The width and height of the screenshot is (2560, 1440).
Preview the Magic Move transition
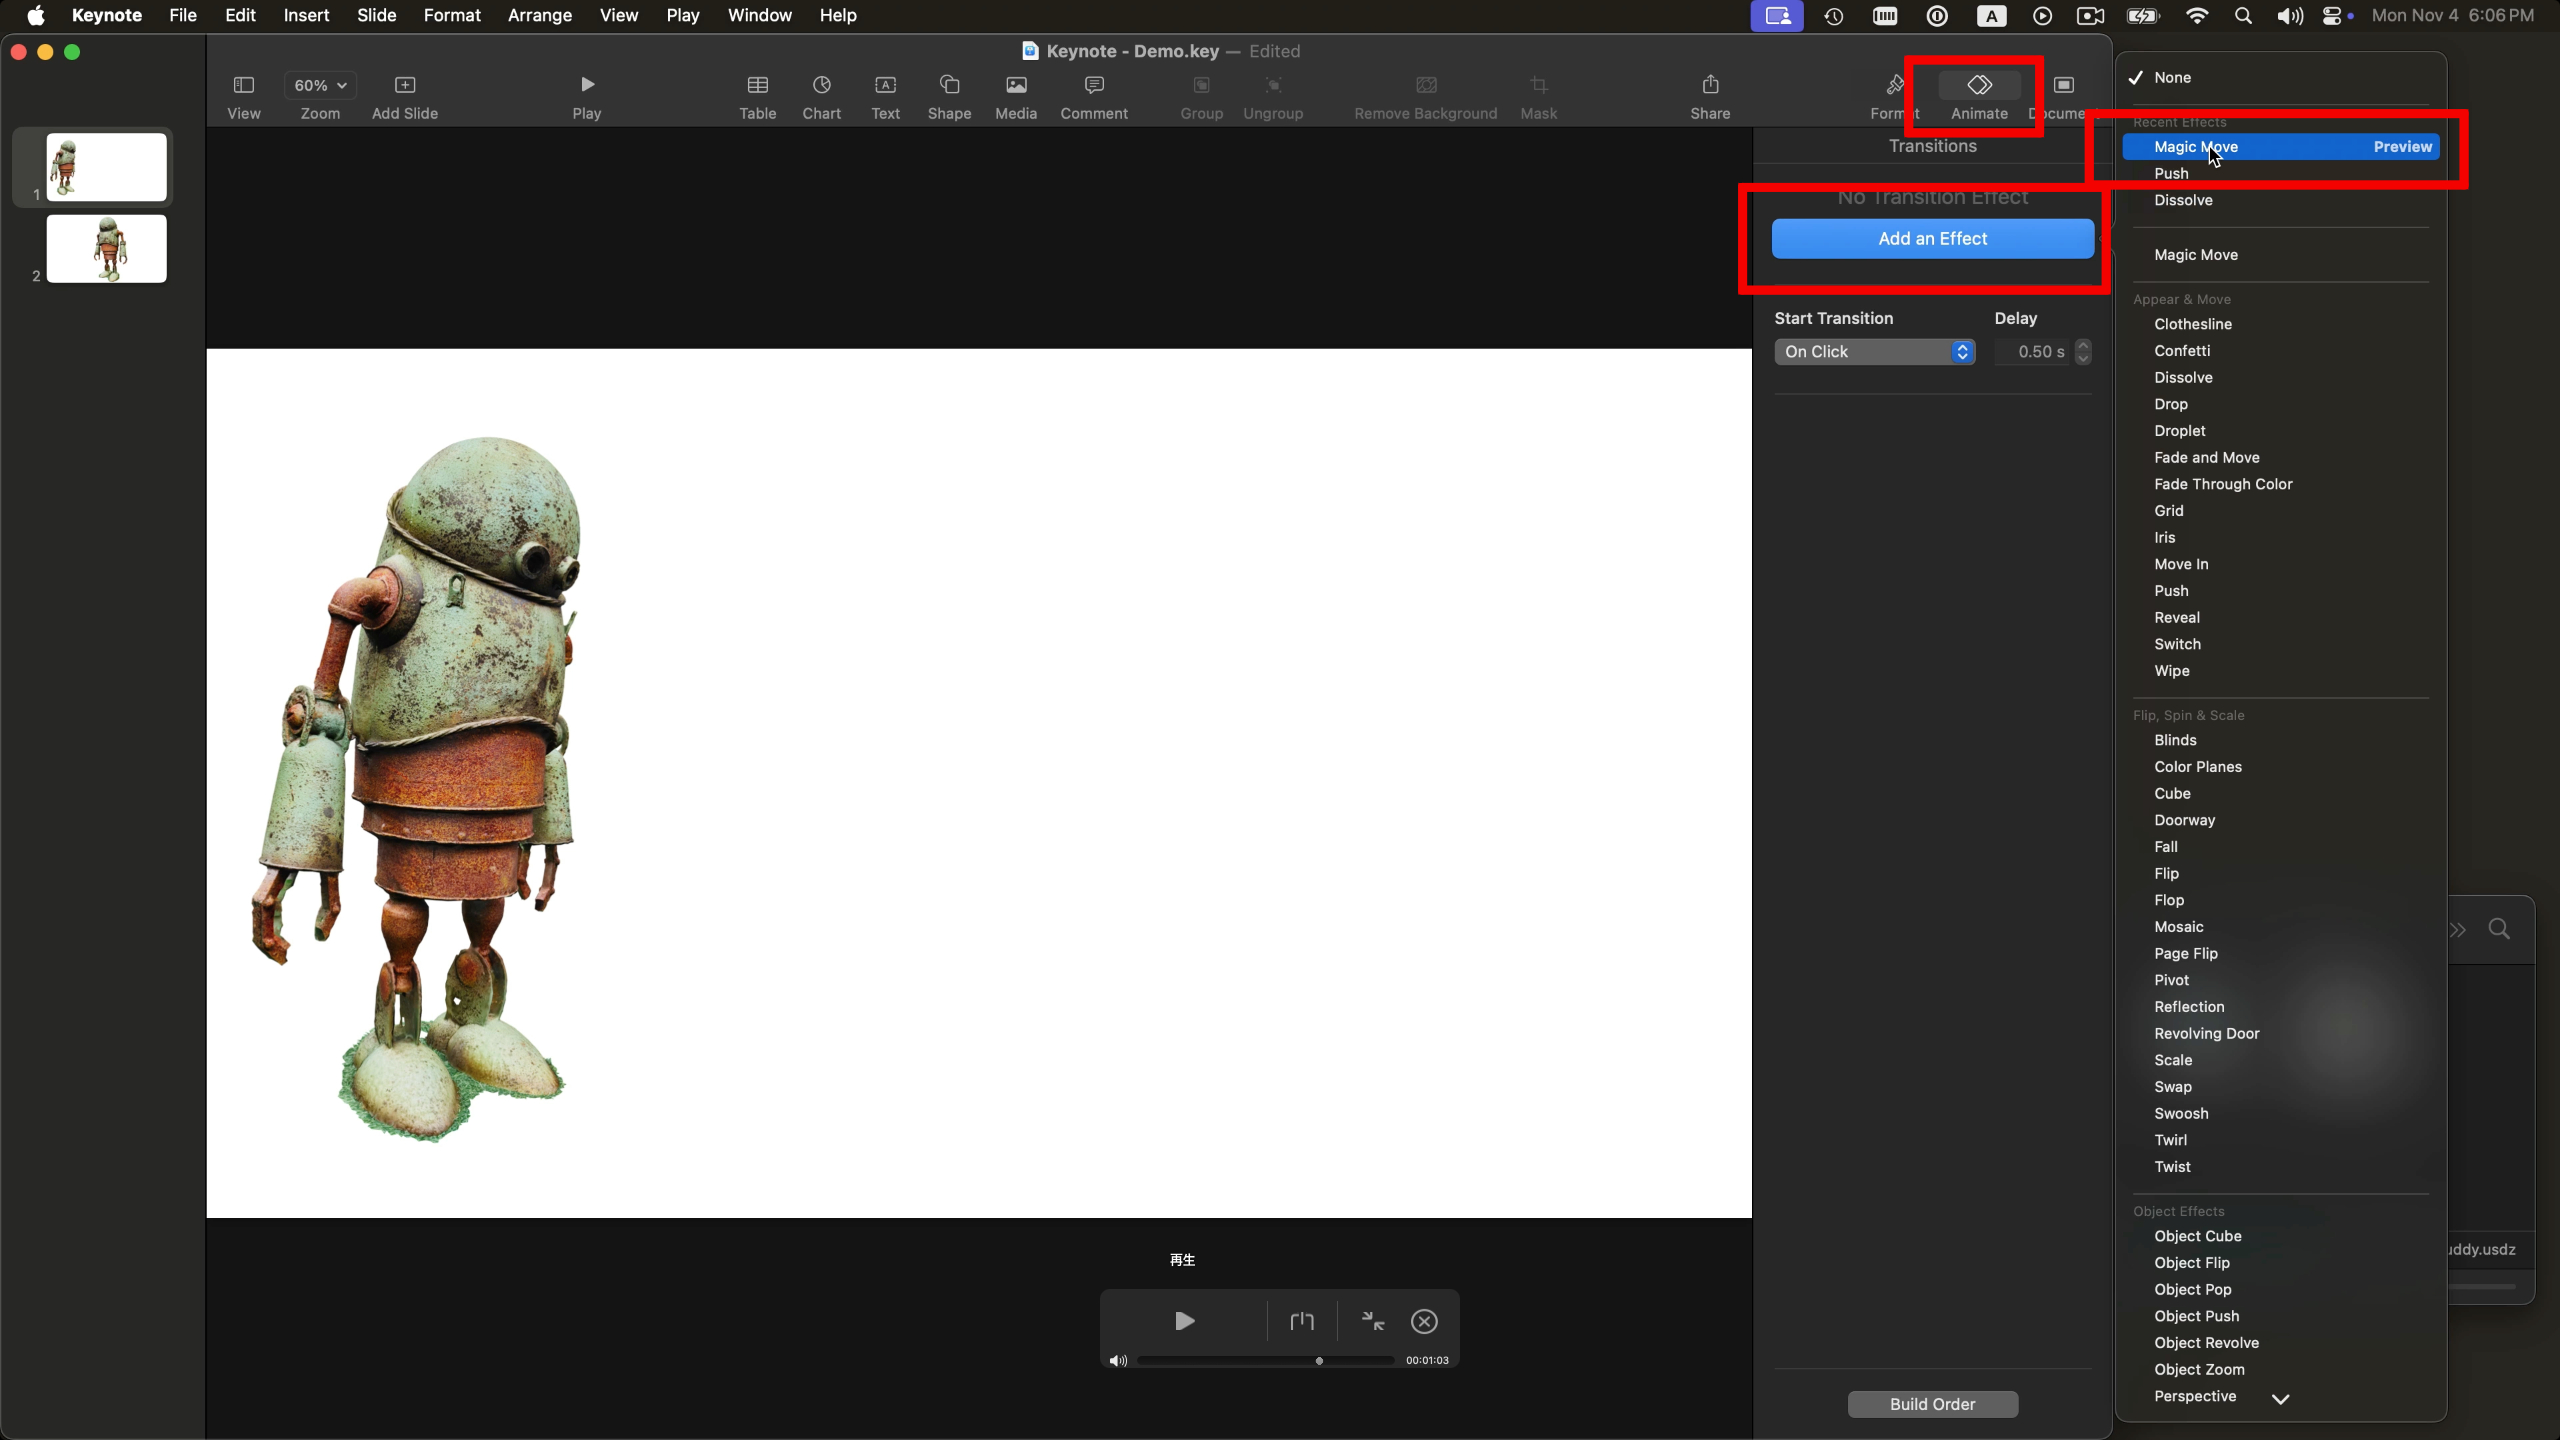2402,146
